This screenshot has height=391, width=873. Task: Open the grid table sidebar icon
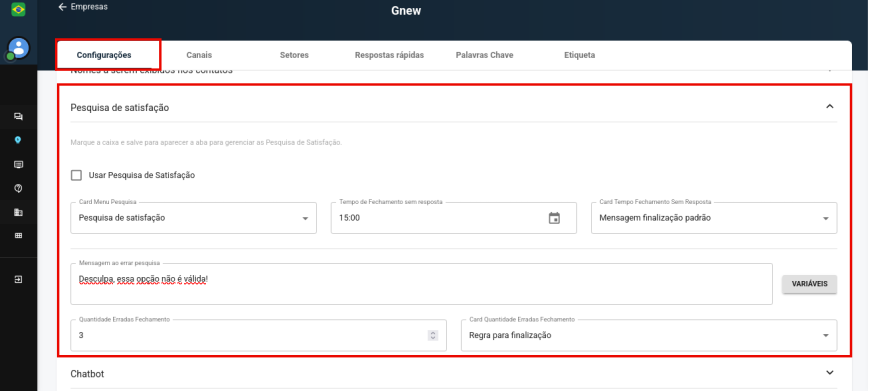18,236
